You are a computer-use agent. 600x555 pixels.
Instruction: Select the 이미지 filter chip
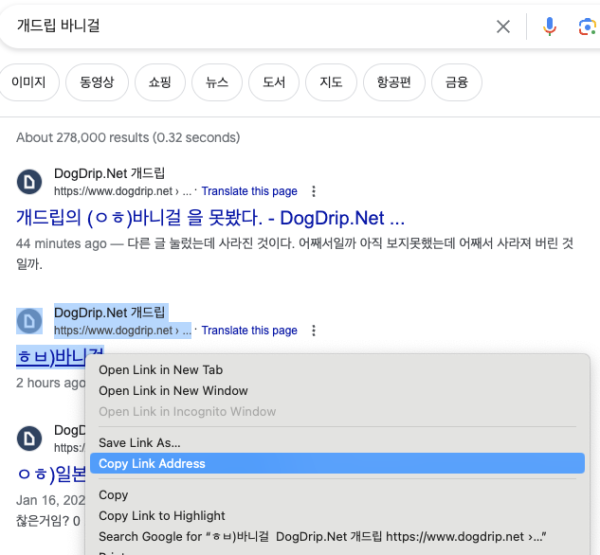point(29,82)
